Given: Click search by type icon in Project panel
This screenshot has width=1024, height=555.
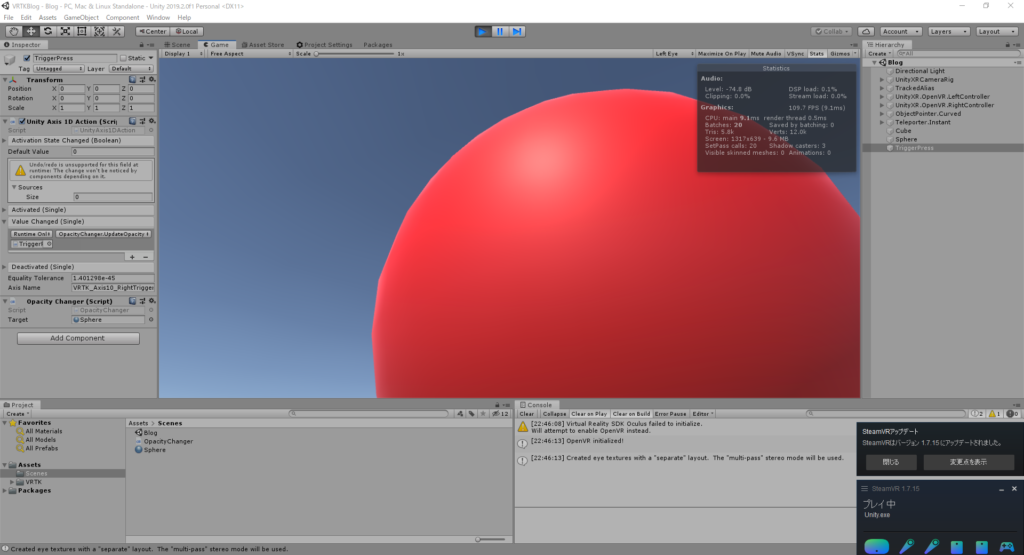Looking at the screenshot, I should pyautogui.click(x=460, y=414).
